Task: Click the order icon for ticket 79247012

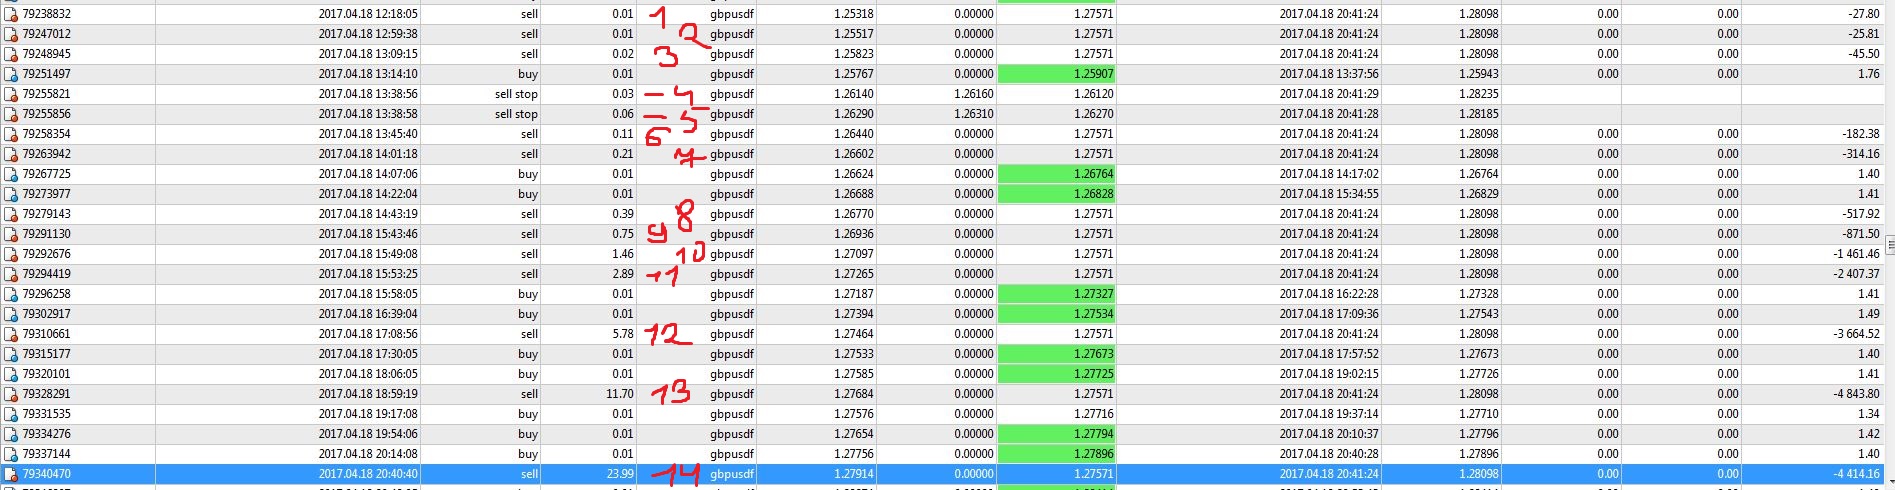Action: (x=11, y=34)
